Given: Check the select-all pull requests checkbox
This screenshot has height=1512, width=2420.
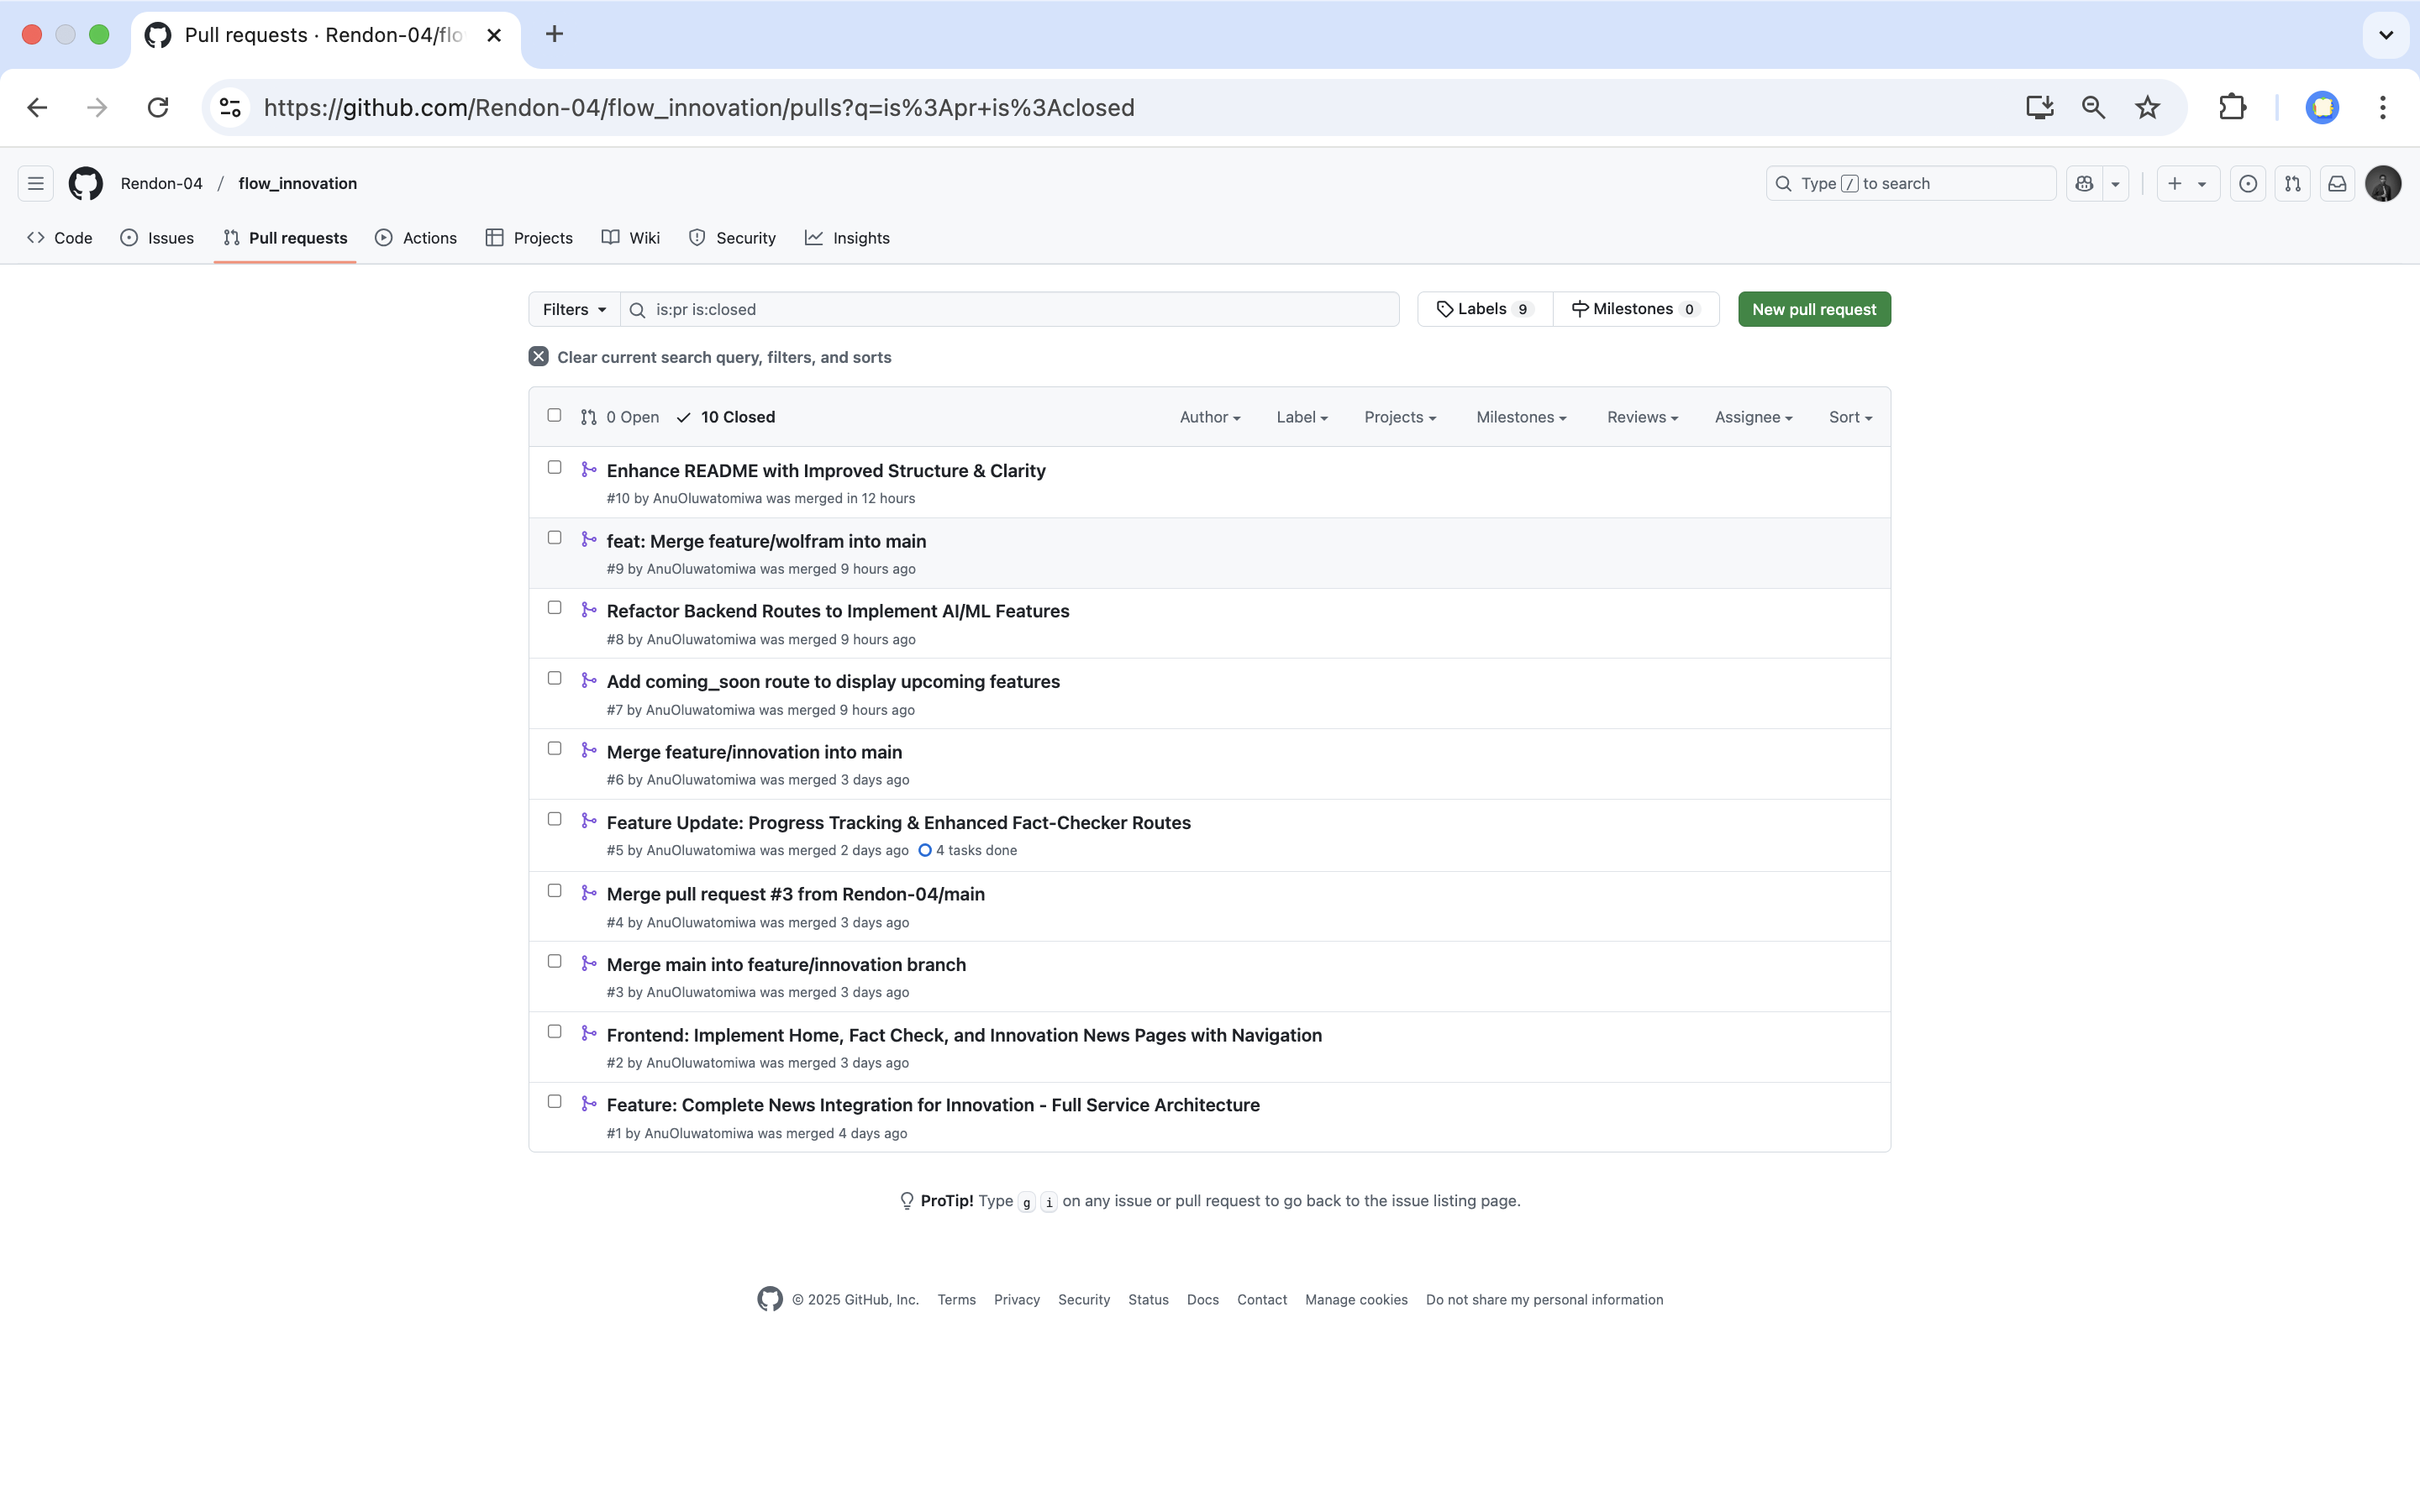Looking at the screenshot, I should pyautogui.click(x=554, y=415).
